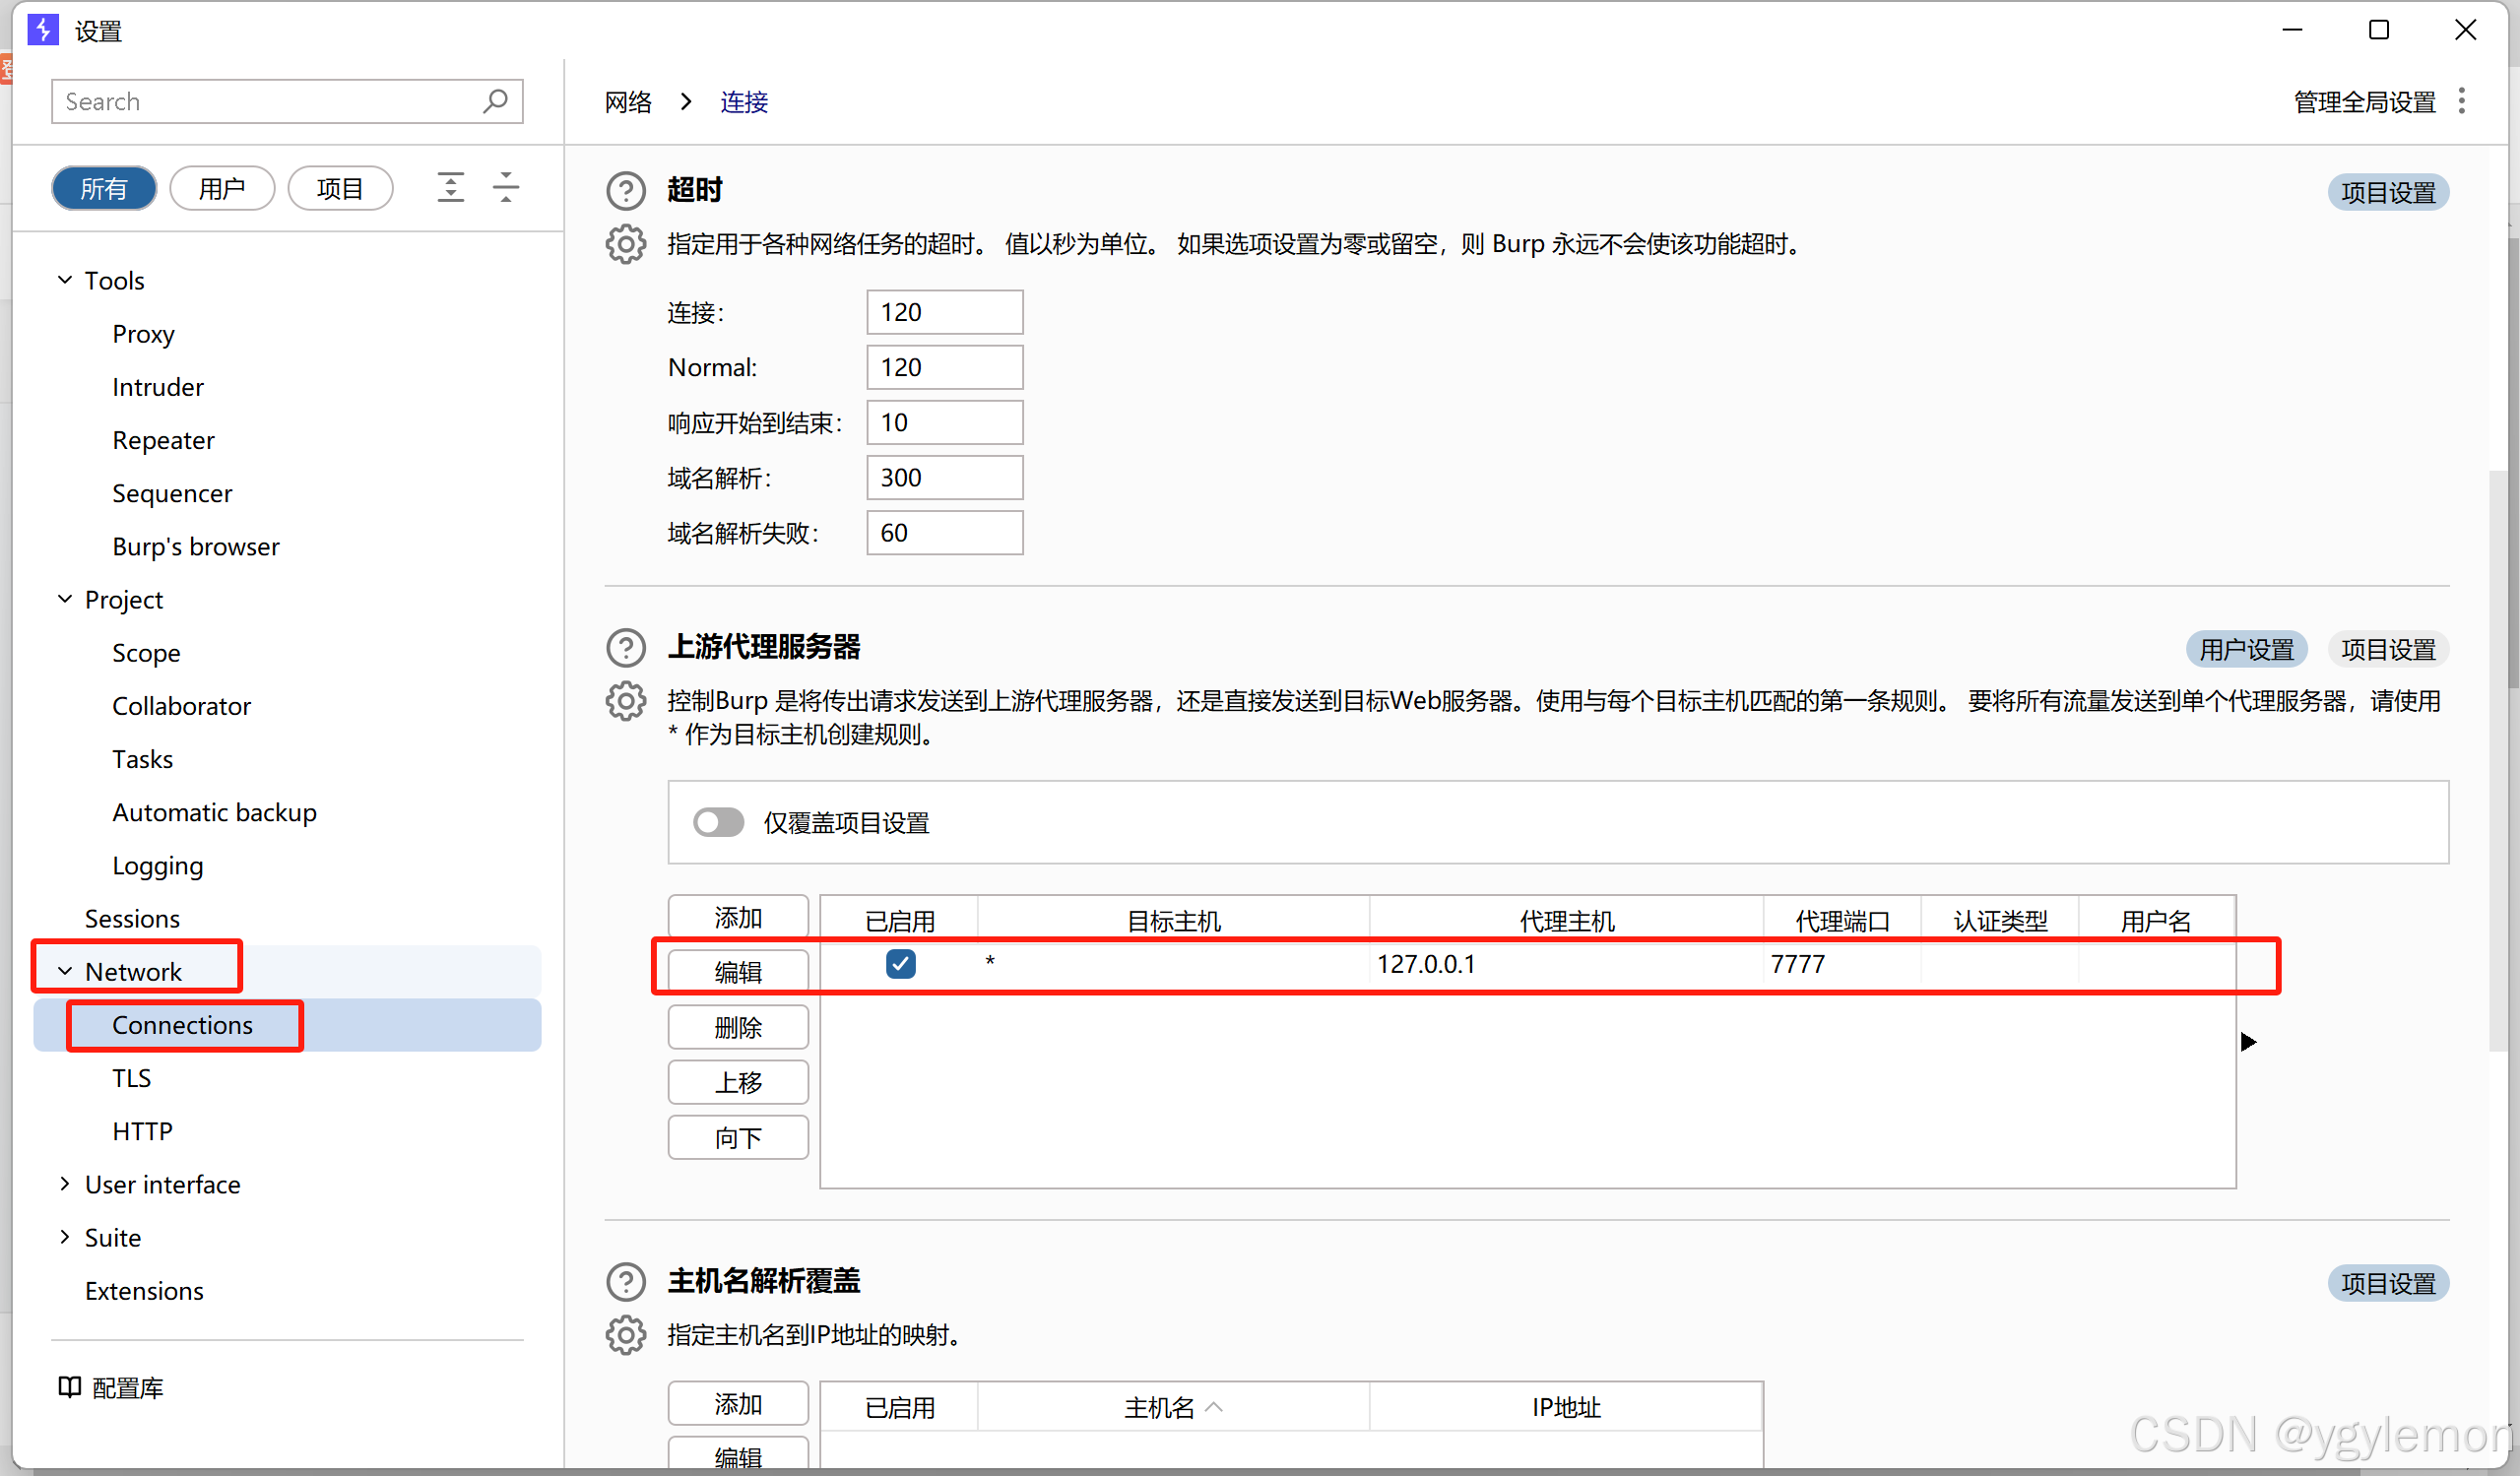Open the 管理全局设置 three-dot menu

click(x=2462, y=101)
